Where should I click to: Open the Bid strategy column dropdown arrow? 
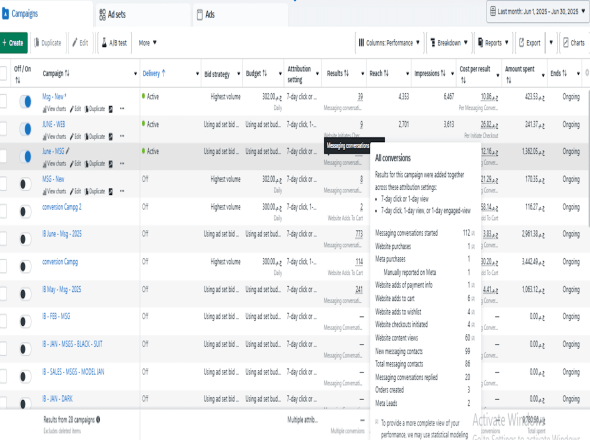239,73
